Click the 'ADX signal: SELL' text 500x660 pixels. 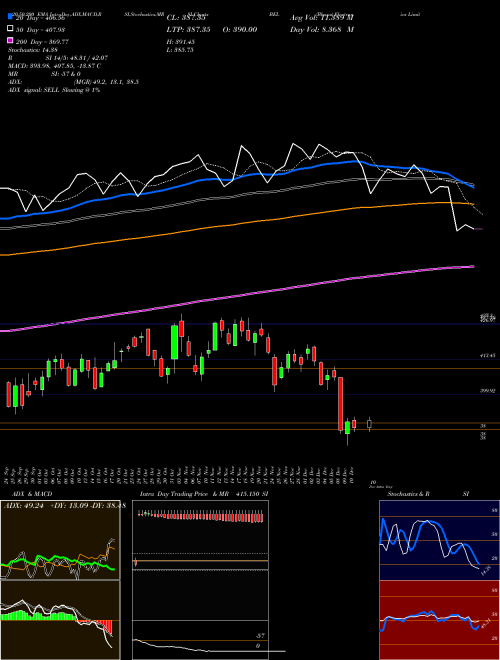[x=35, y=90]
